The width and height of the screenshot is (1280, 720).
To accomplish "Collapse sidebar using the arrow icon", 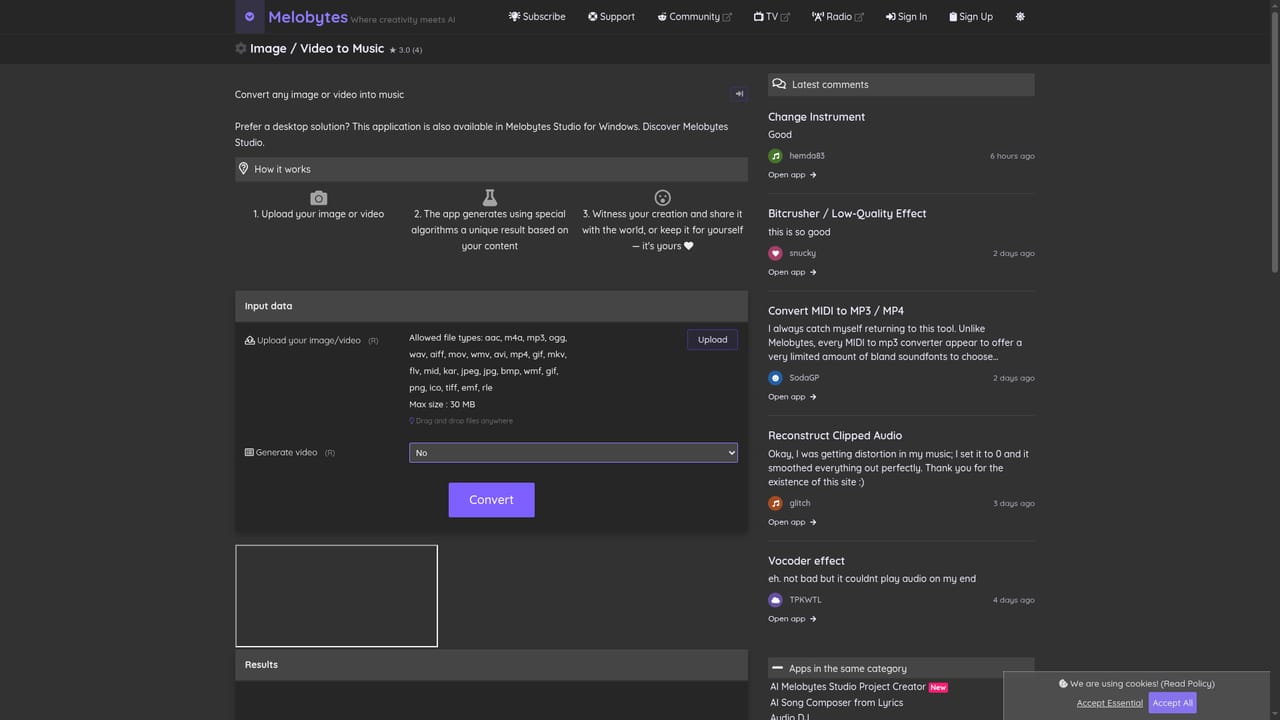I will (739, 94).
